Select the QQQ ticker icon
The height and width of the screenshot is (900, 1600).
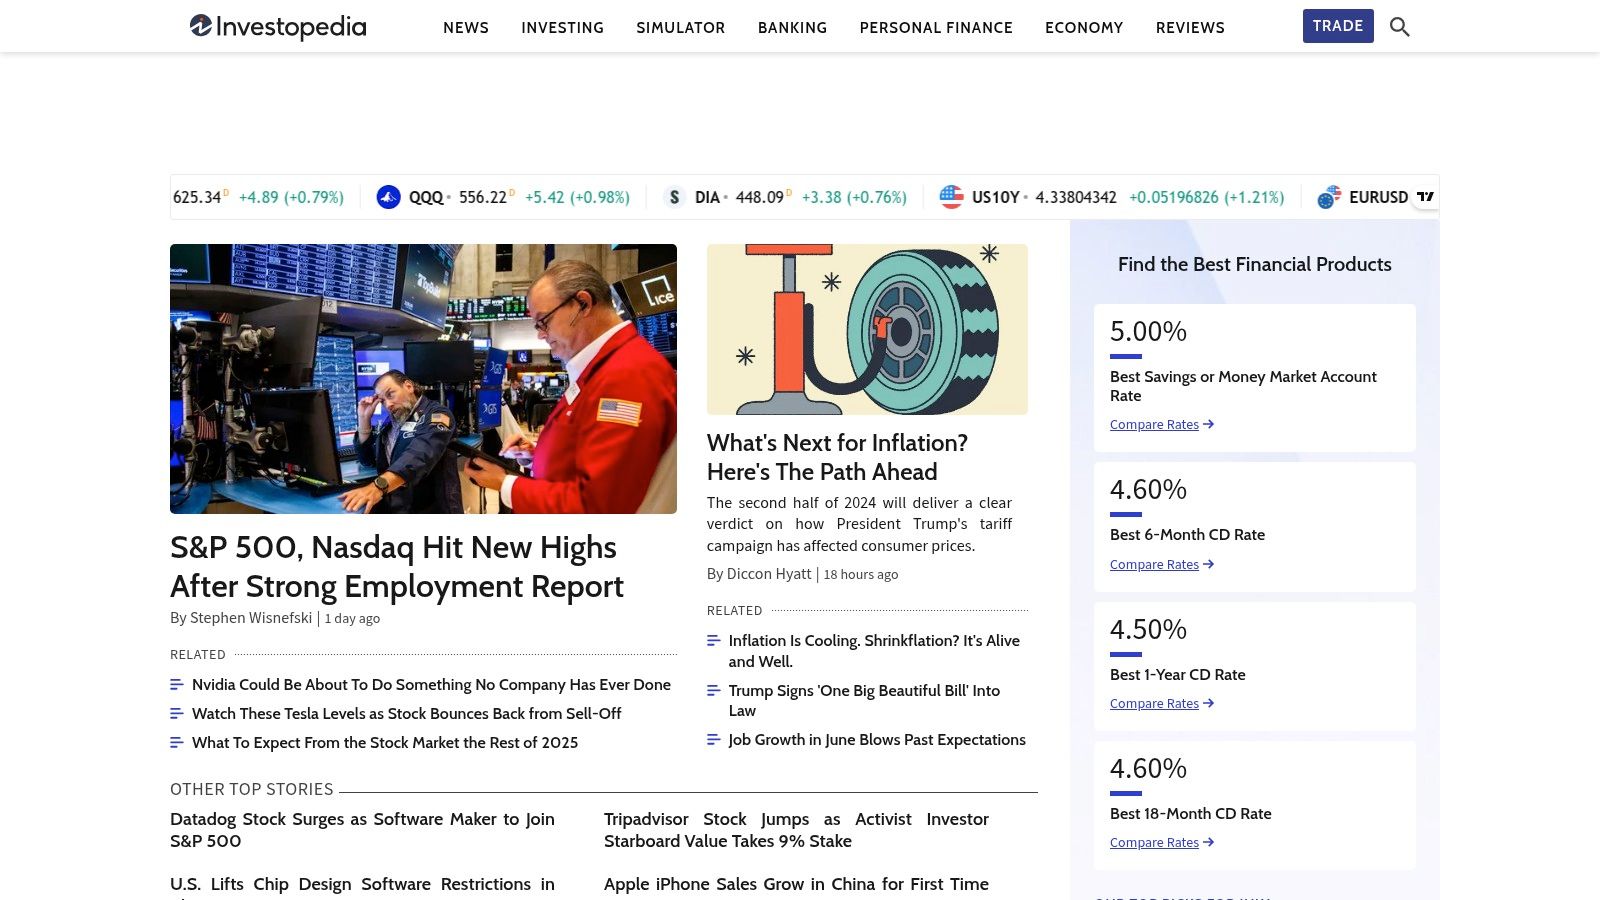click(x=388, y=197)
